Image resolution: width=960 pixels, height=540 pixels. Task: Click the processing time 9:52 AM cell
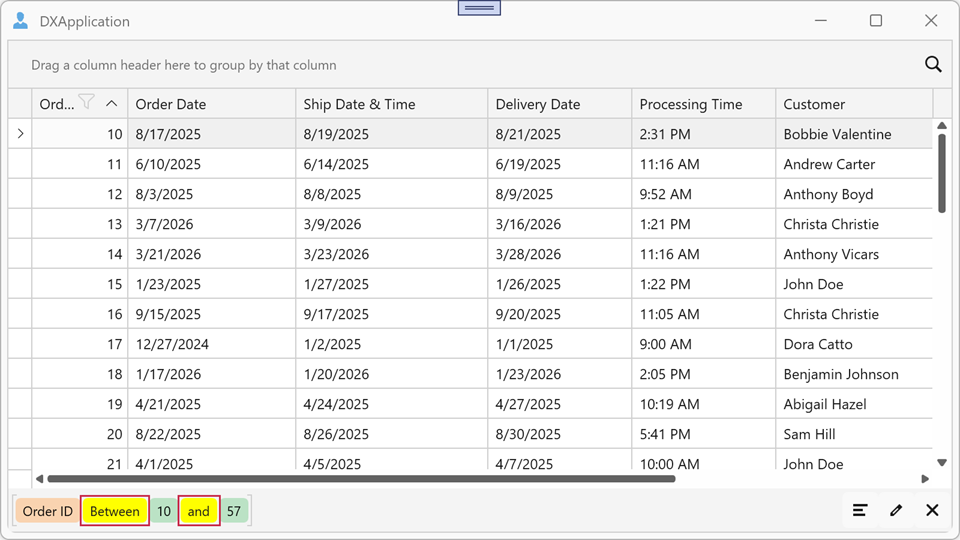(703, 194)
